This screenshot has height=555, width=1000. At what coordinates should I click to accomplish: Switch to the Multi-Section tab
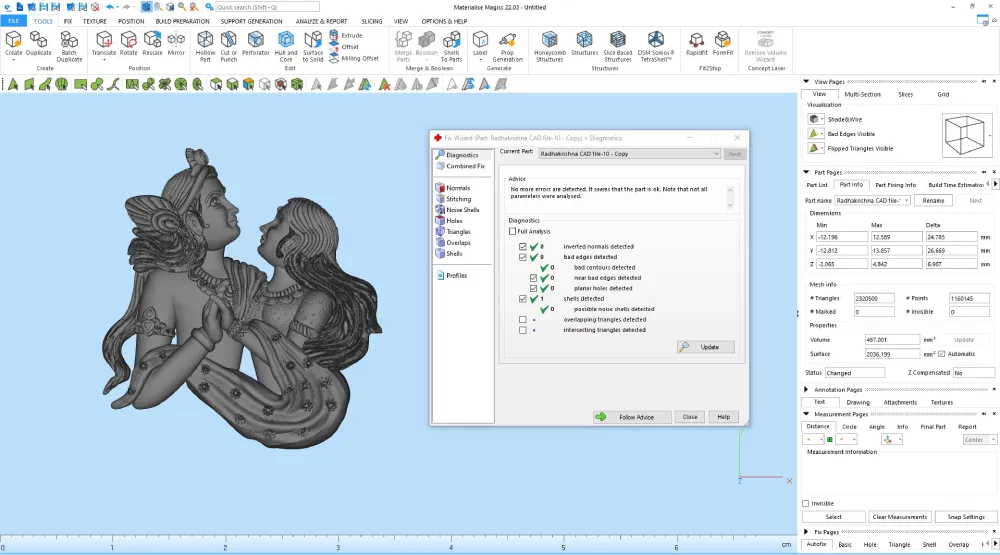click(x=862, y=94)
